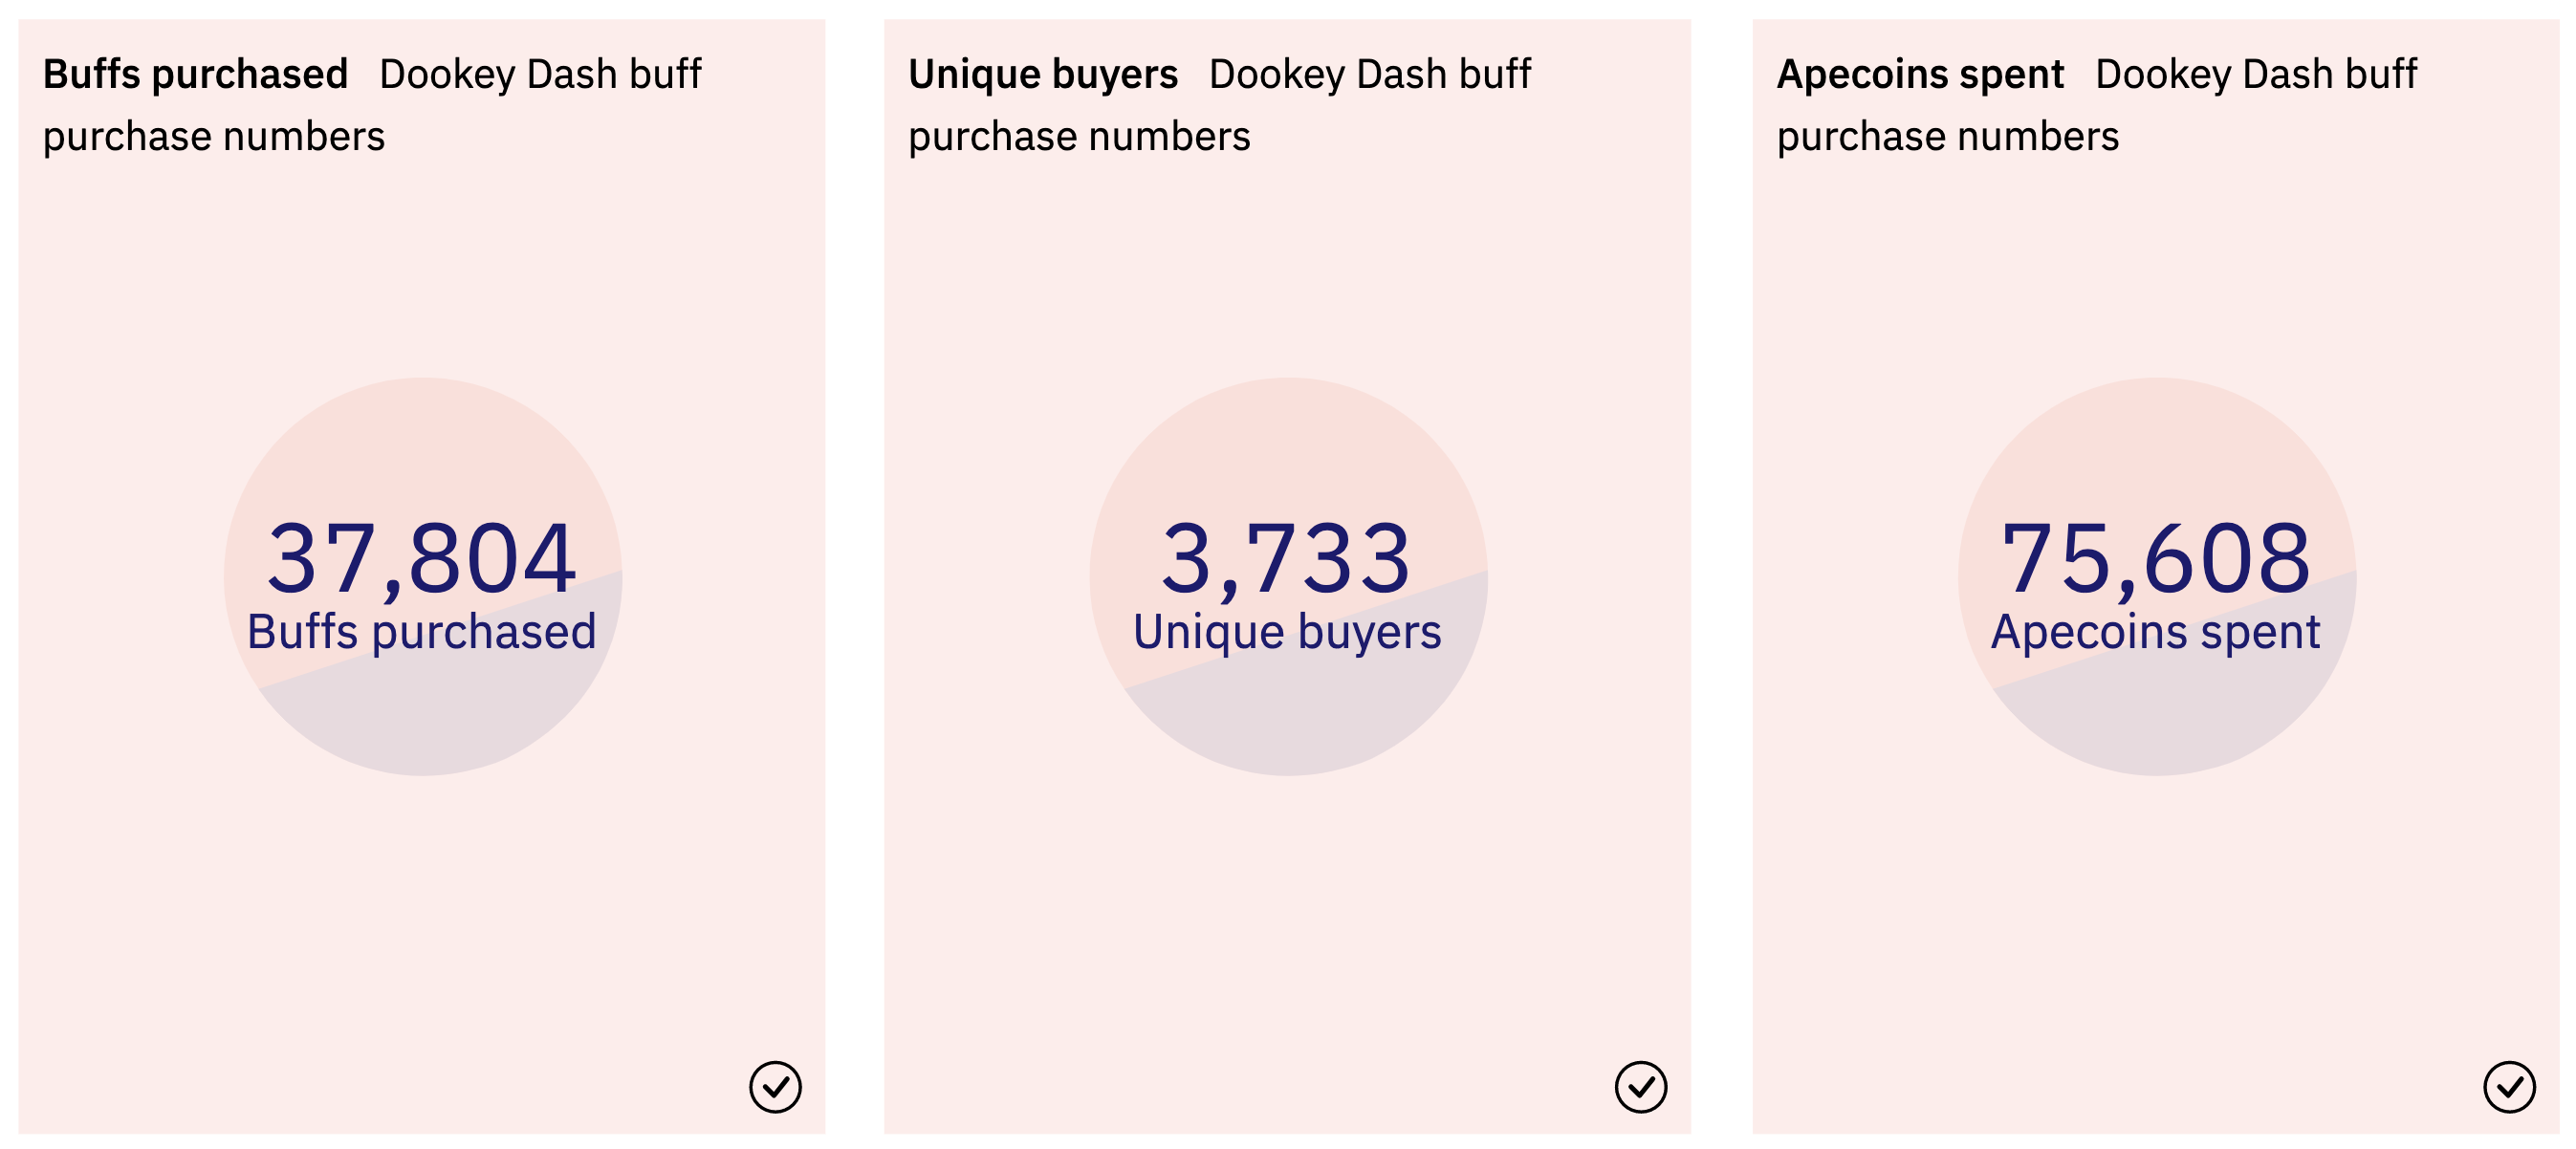Open the bold Buffs purchased card title
This screenshot has width=2576, height=1149.
coord(196,75)
